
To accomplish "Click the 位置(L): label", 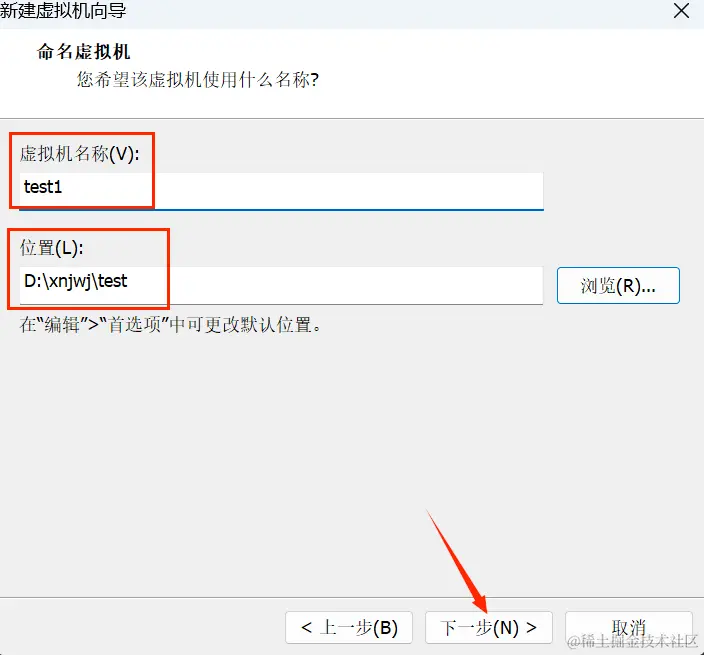I will [x=52, y=247].
